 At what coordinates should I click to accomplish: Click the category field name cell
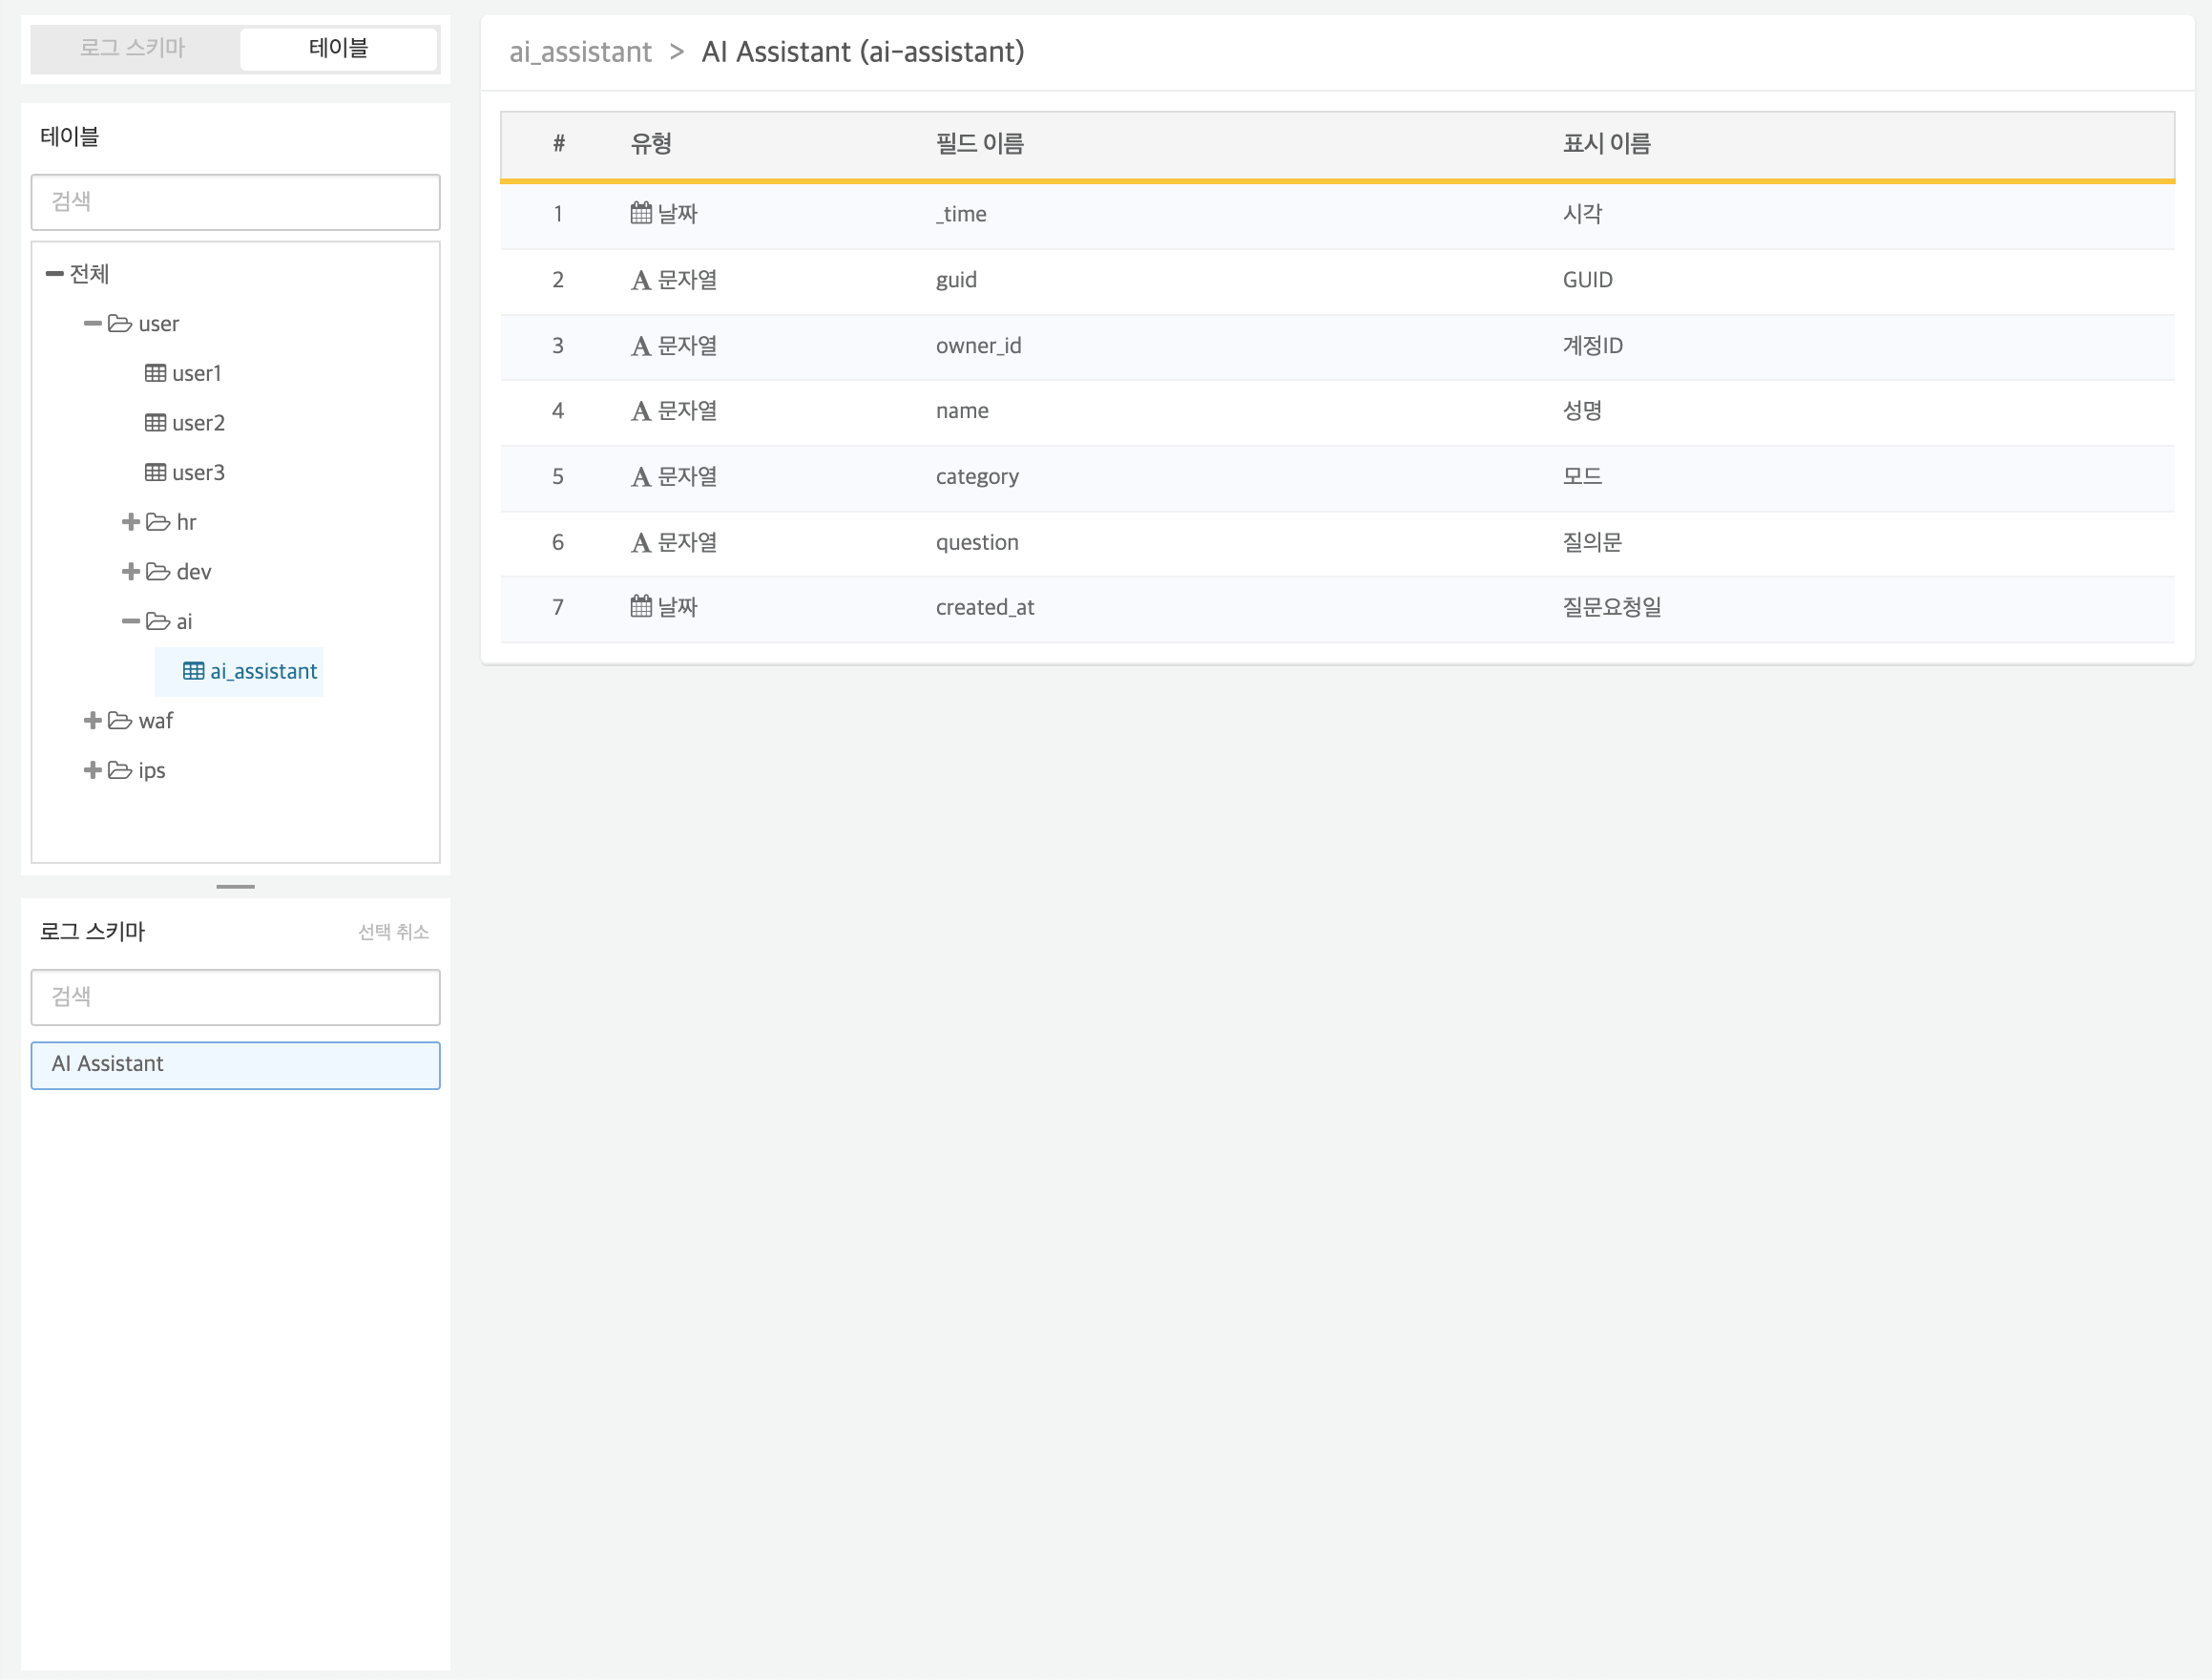coord(977,477)
